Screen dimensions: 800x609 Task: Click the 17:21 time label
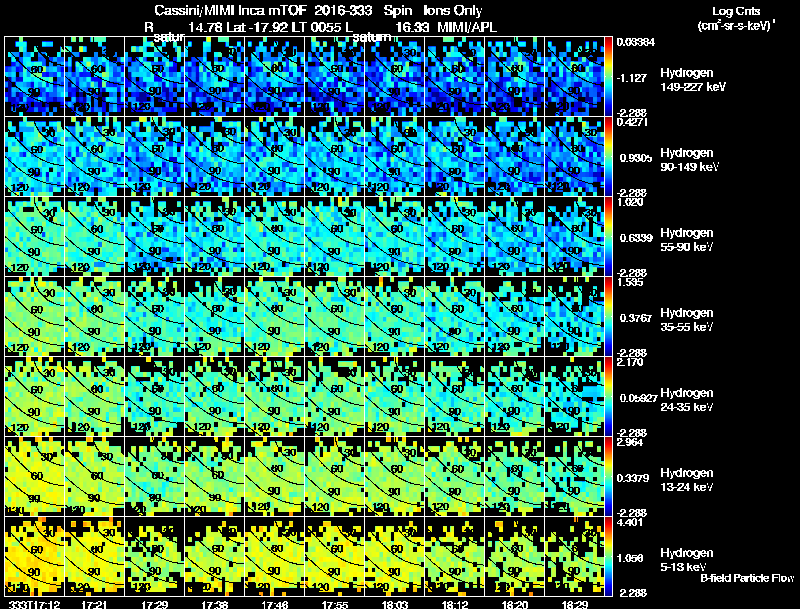(94, 604)
